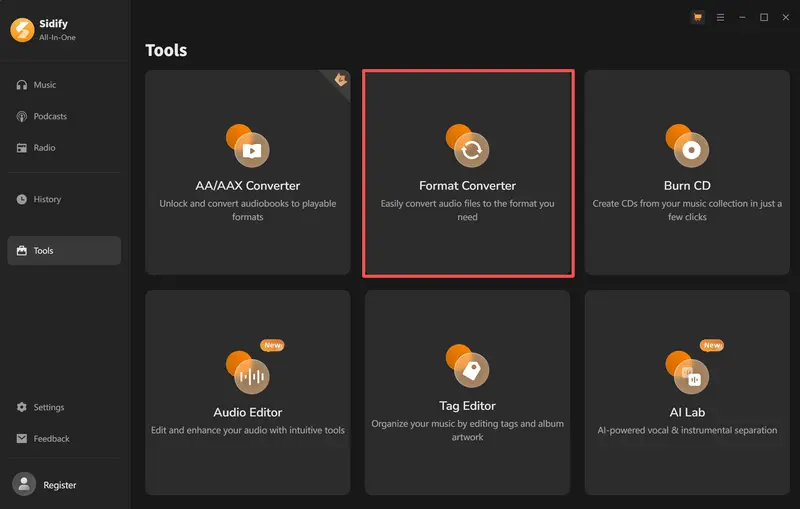Click the AI Lab title
The width and height of the screenshot is (800, 509).
[687, 412]
